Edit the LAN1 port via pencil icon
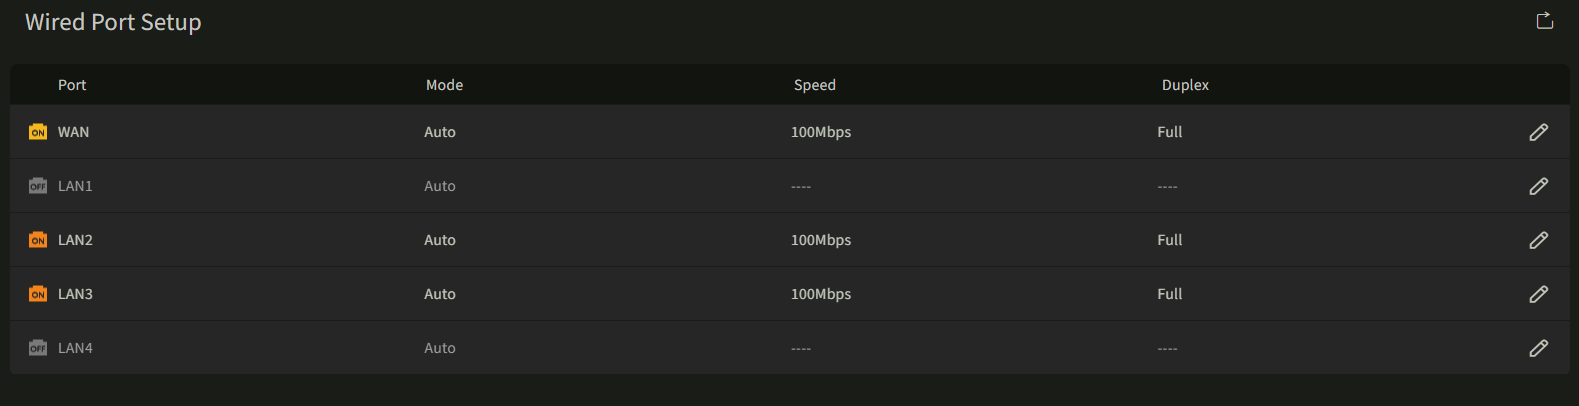Image resolution: width=1579 pixels, height=406 pixels. coord(1538,186)
